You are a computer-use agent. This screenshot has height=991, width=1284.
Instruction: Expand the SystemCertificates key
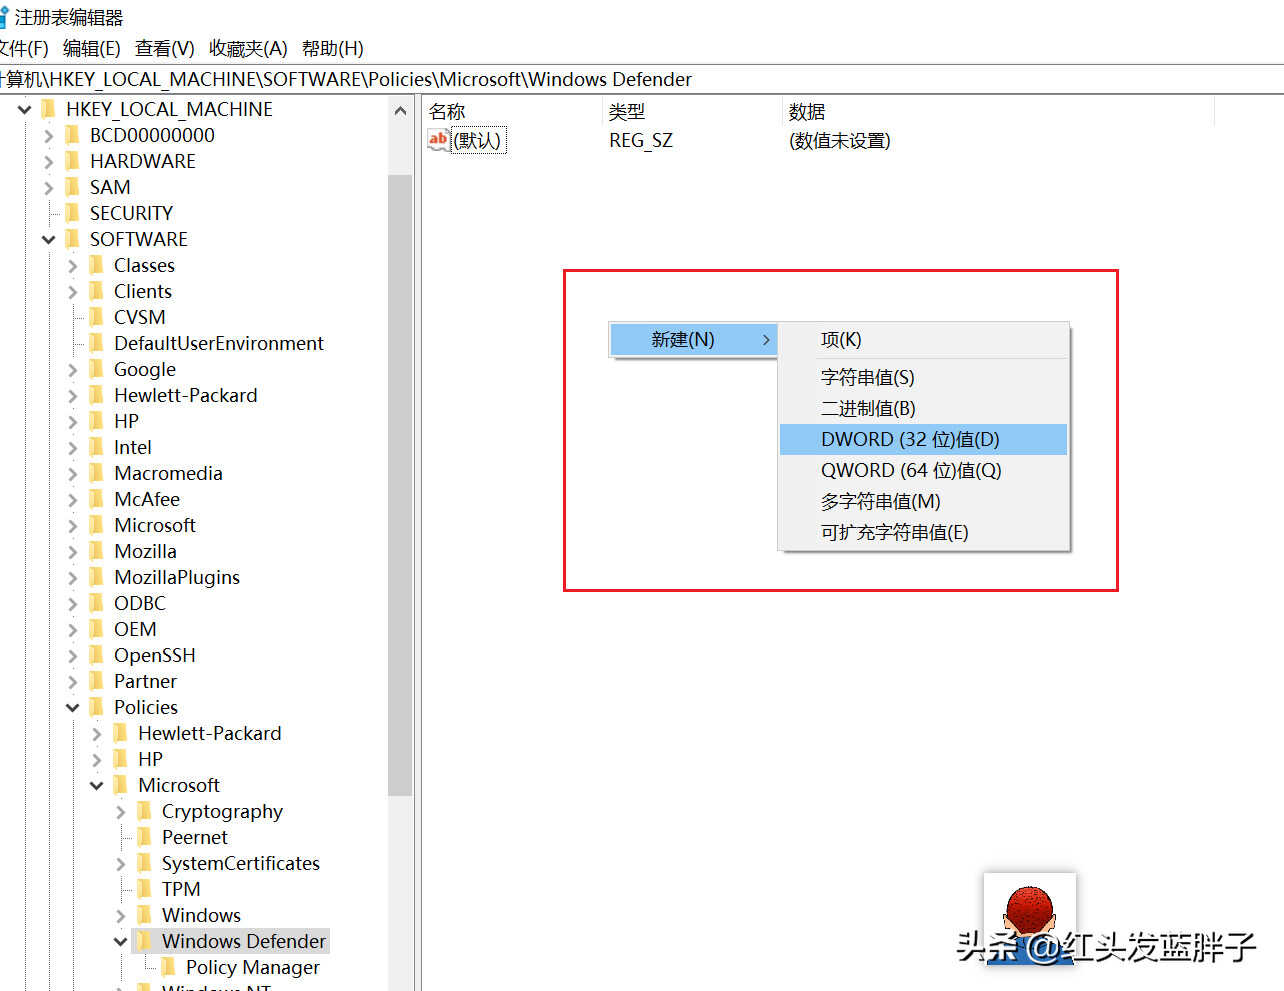pyautogui.click(x=120, y=863)
